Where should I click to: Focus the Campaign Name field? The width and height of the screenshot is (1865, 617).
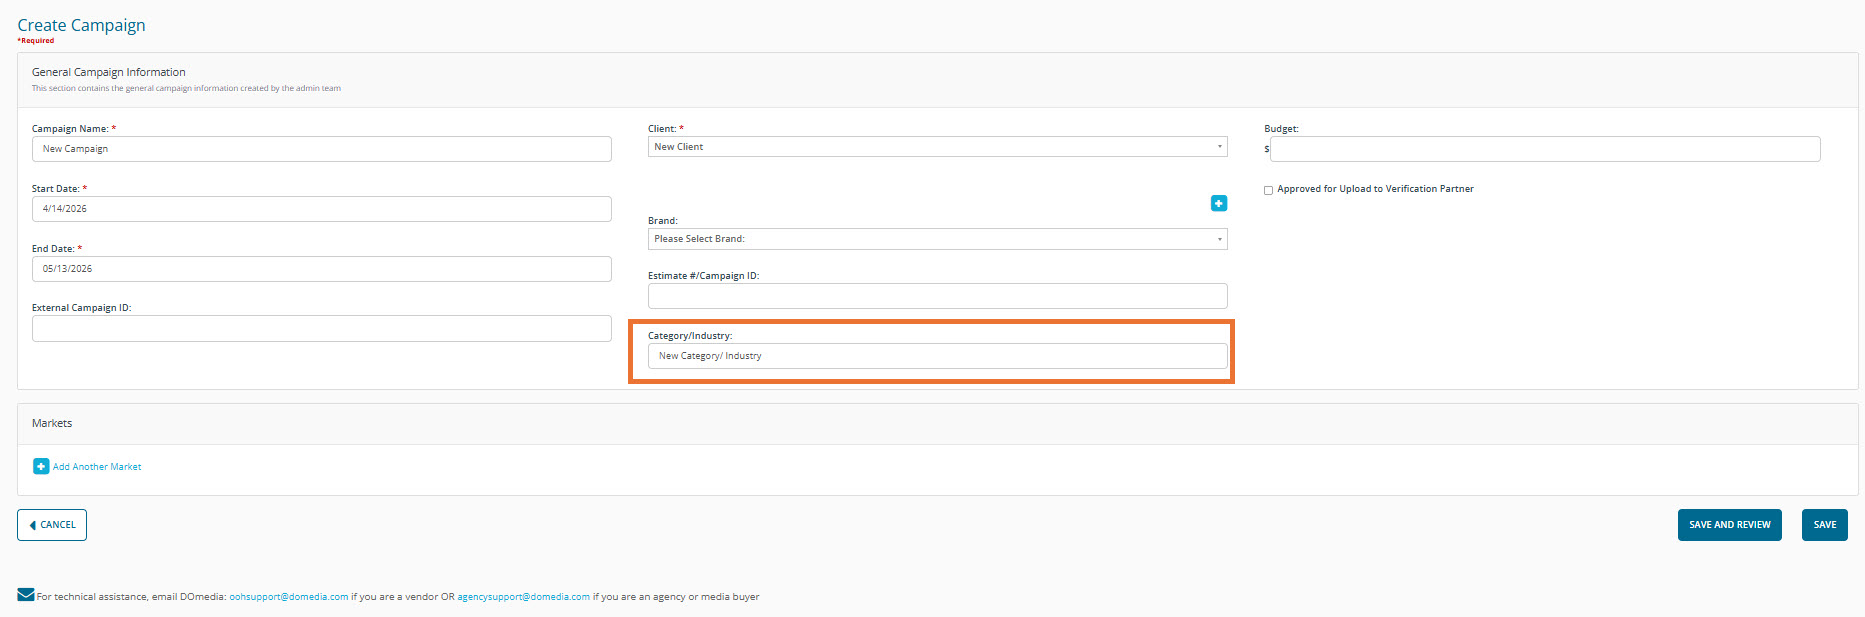321,149
